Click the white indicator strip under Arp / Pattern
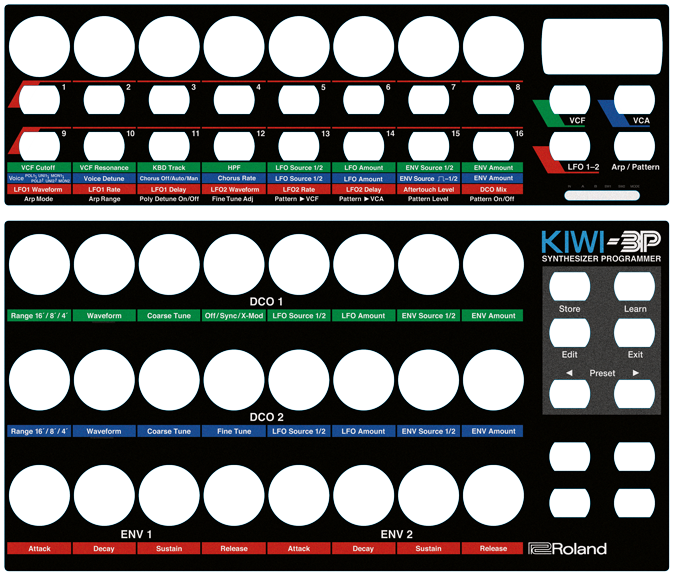 click(602, 196)
